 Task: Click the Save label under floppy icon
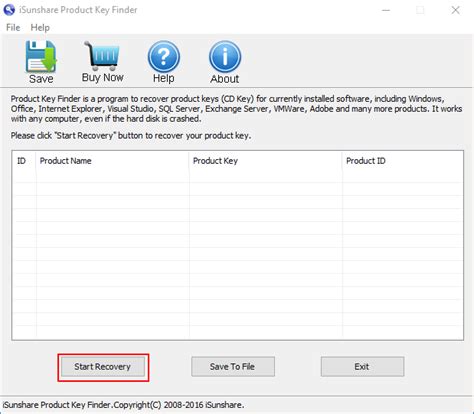41,79
